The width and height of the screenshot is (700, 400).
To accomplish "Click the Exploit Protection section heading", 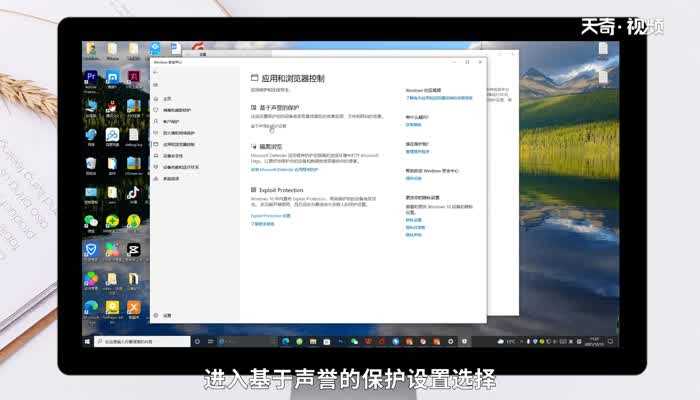I will [x=281, y=190].
